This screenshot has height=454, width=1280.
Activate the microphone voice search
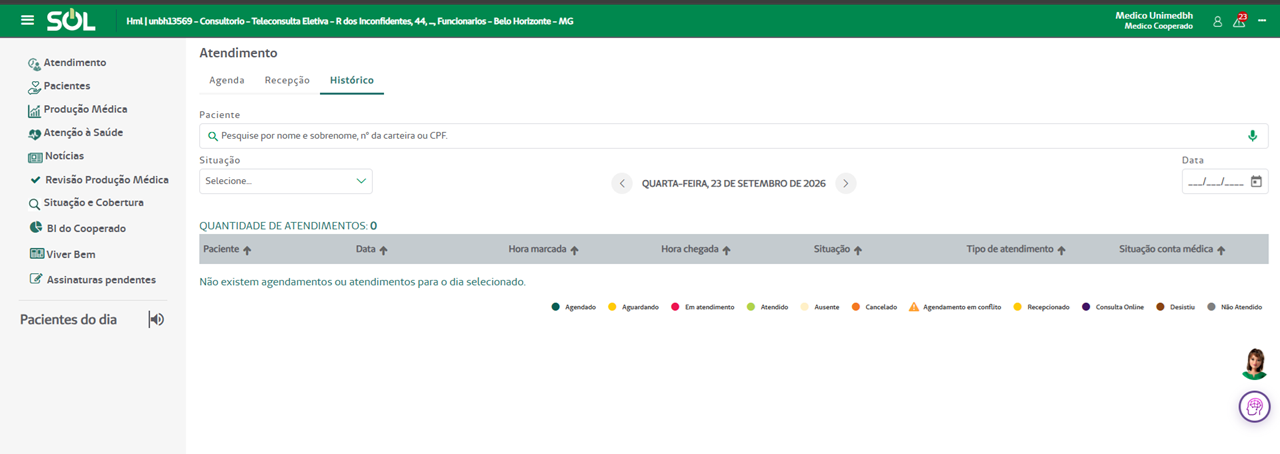pyautogui.click(x=1252, y=136)
